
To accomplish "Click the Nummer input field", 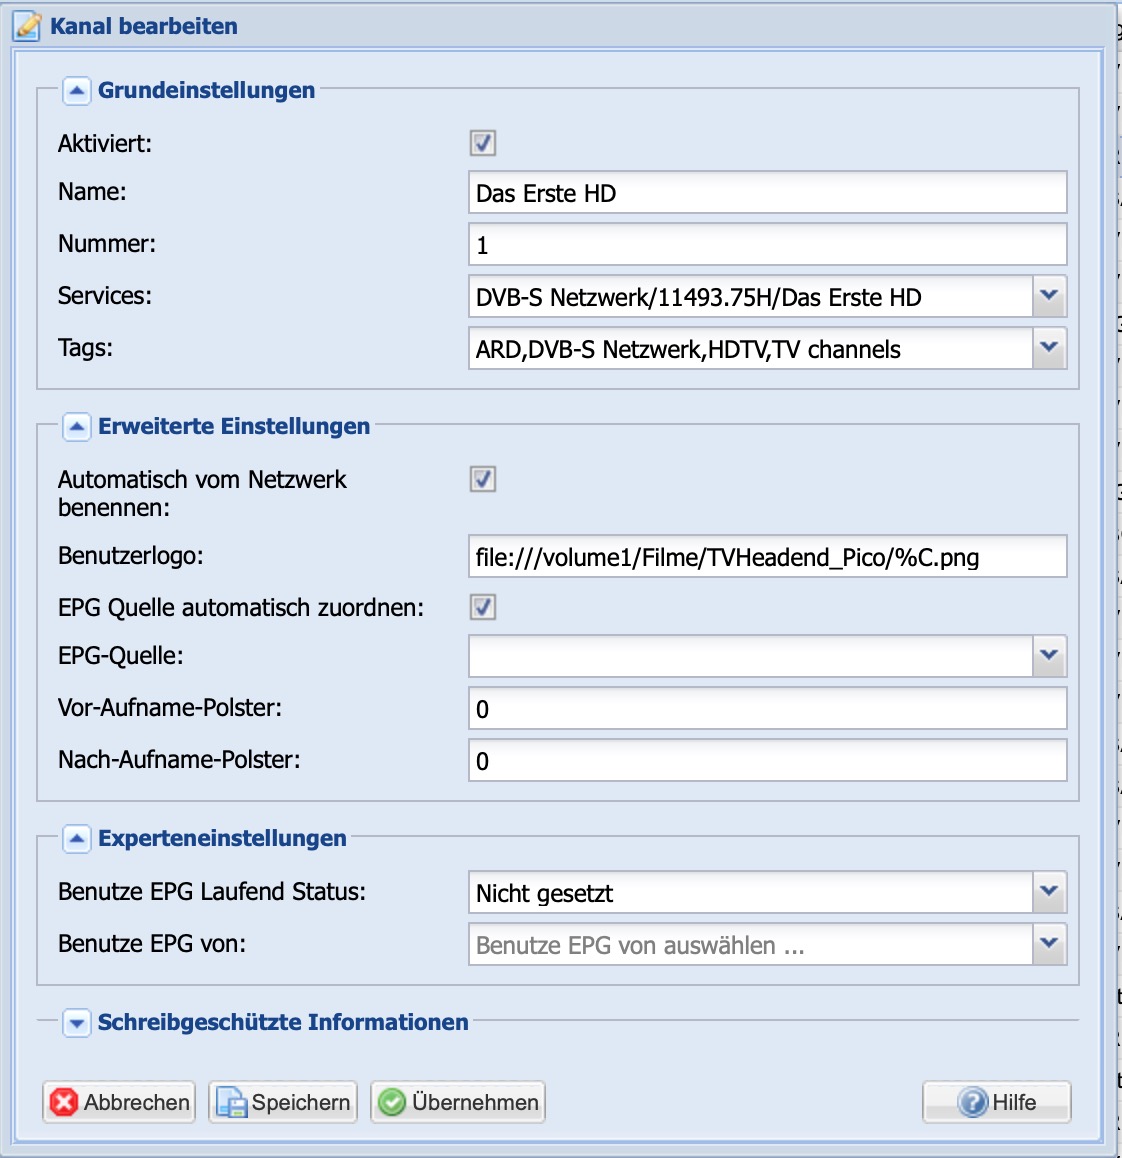I will pyautogui.click(x=767, y=244).
